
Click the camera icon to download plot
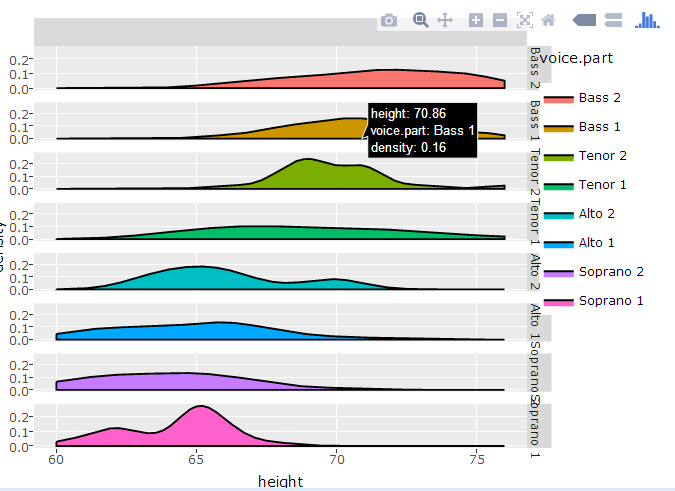(x=389, y=20)
